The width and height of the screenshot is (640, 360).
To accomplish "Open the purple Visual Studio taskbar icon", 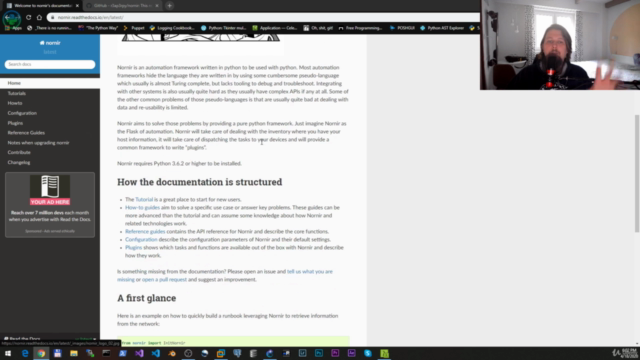I will [x=139, y=353].
